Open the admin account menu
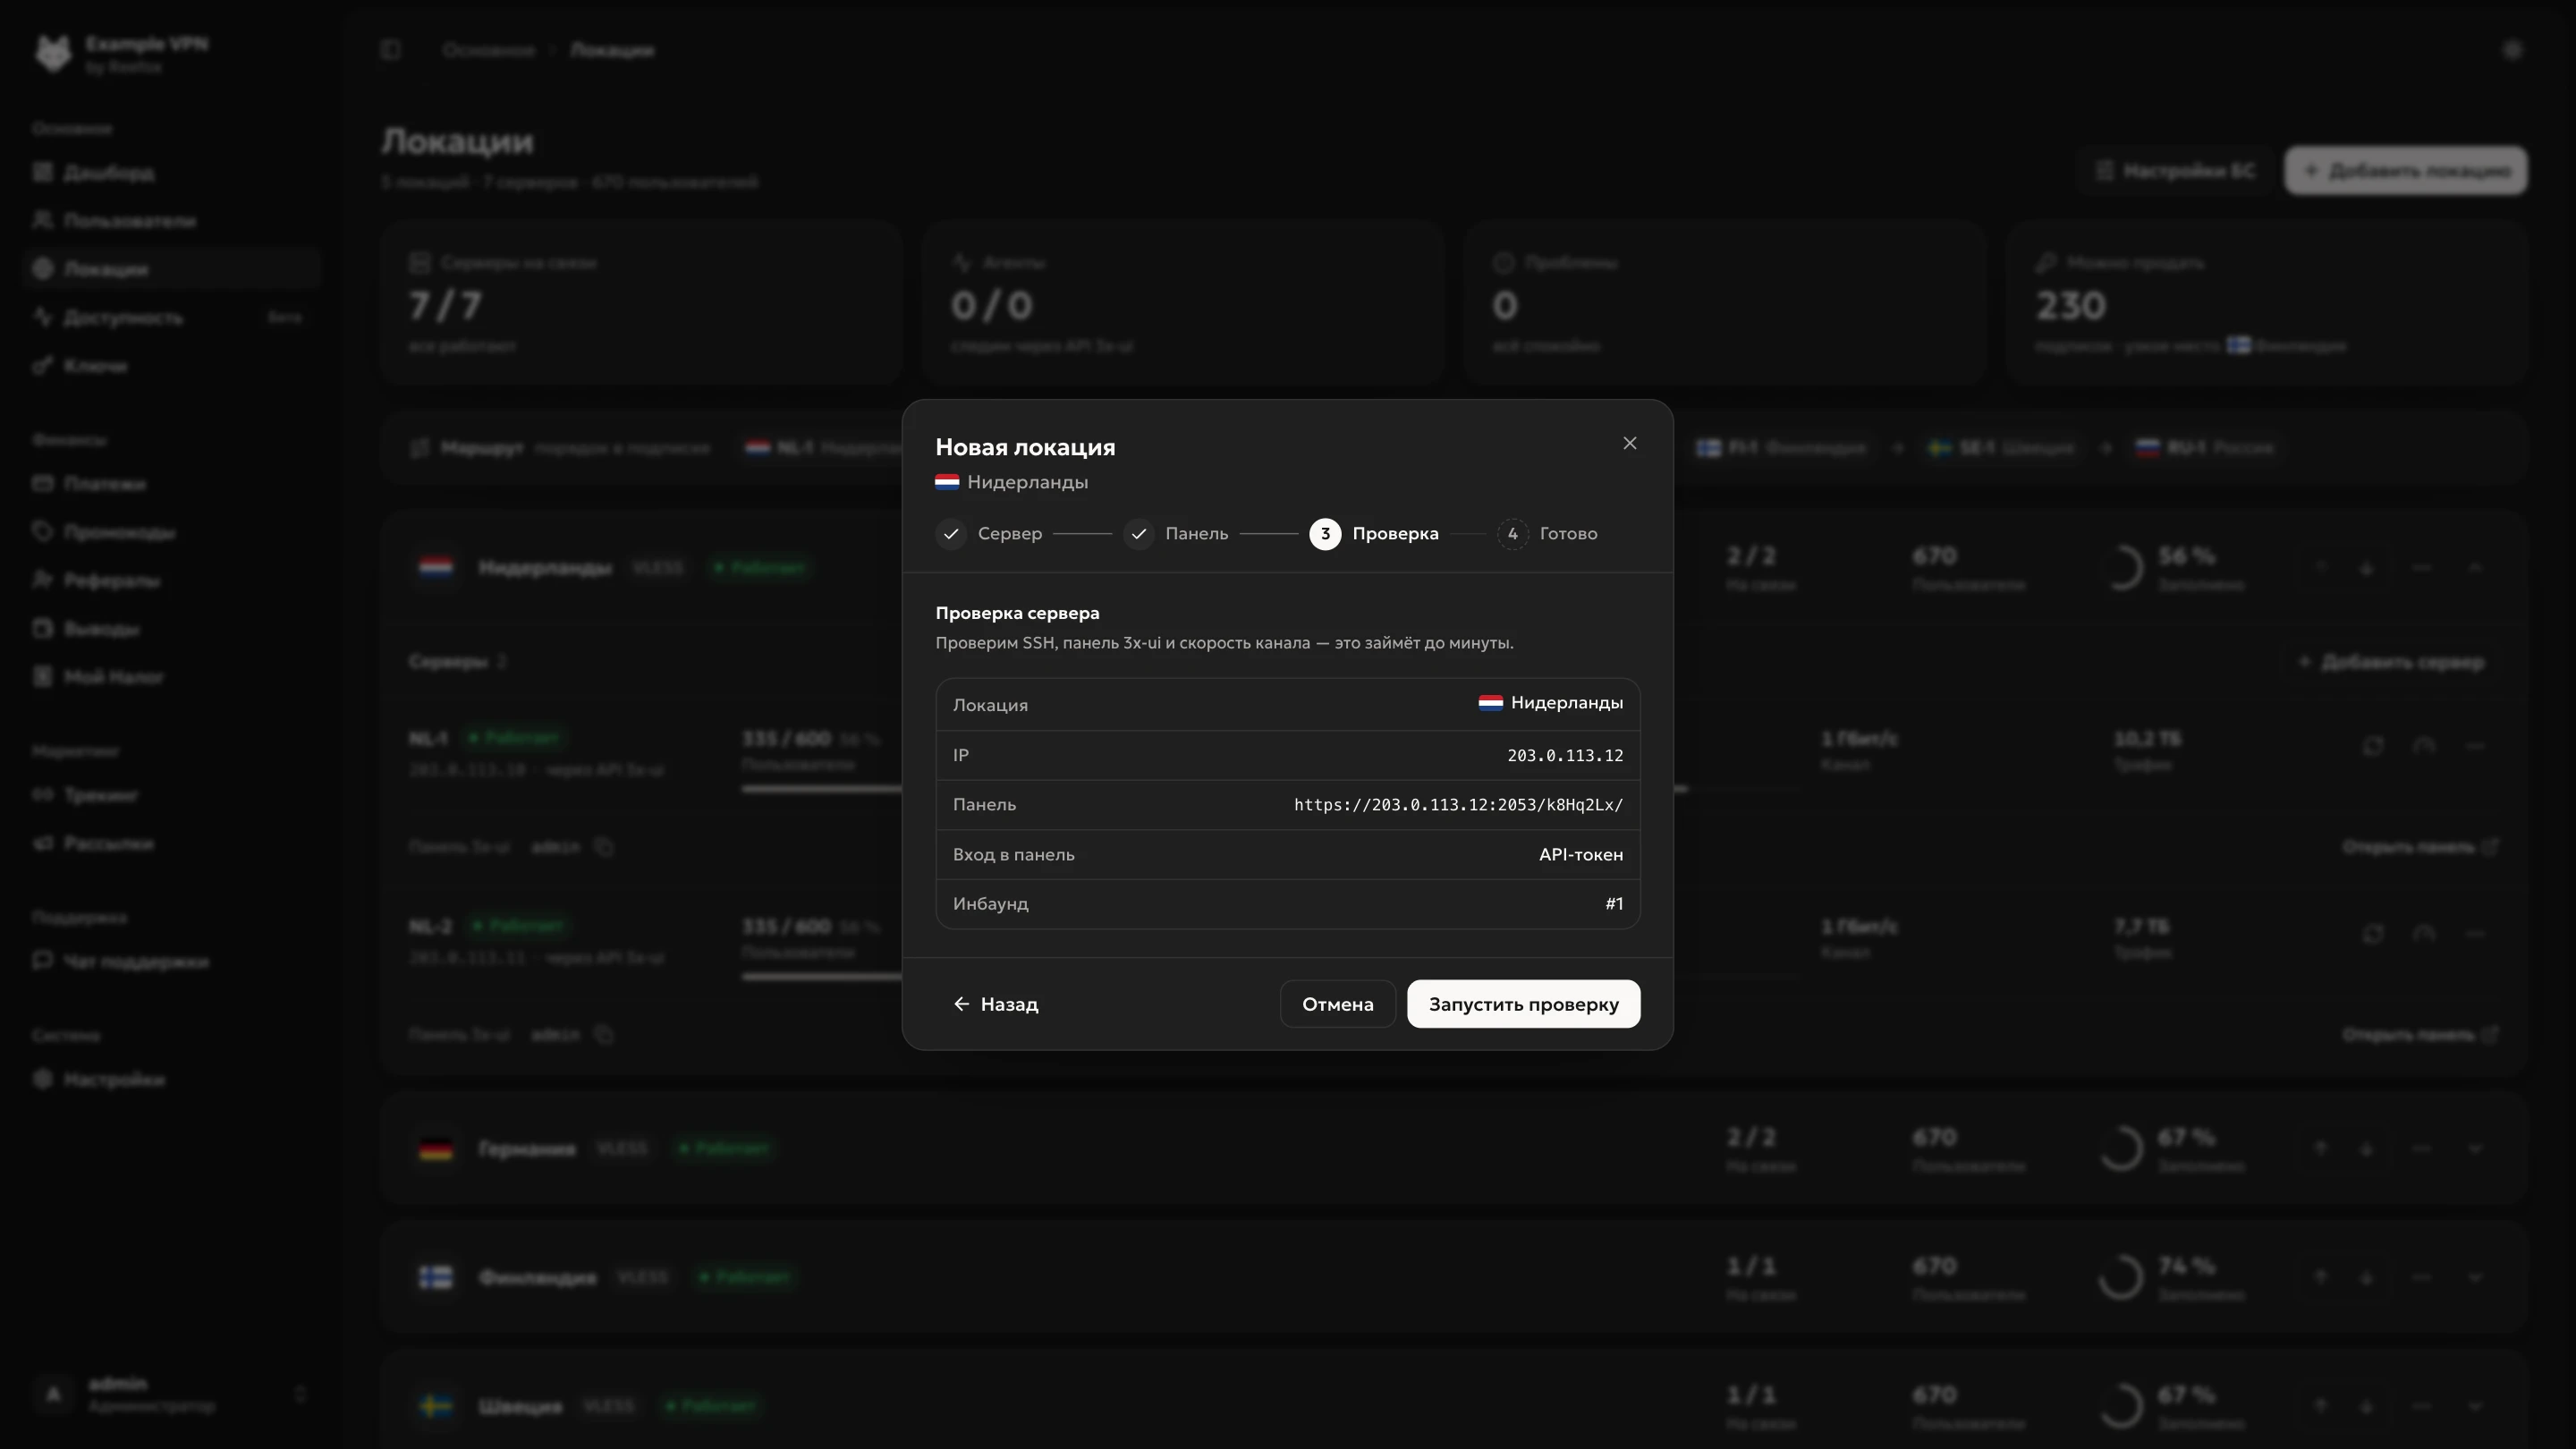Screen dimensions: 2576x1449 point(170,1395)
